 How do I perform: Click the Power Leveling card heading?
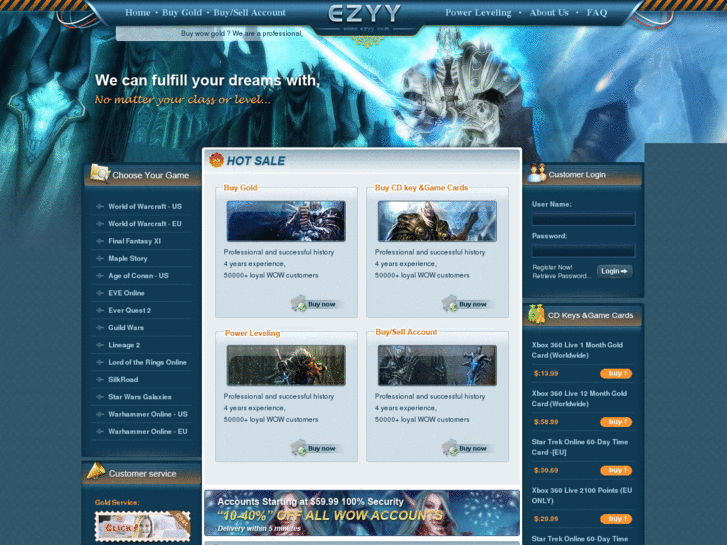252,333
